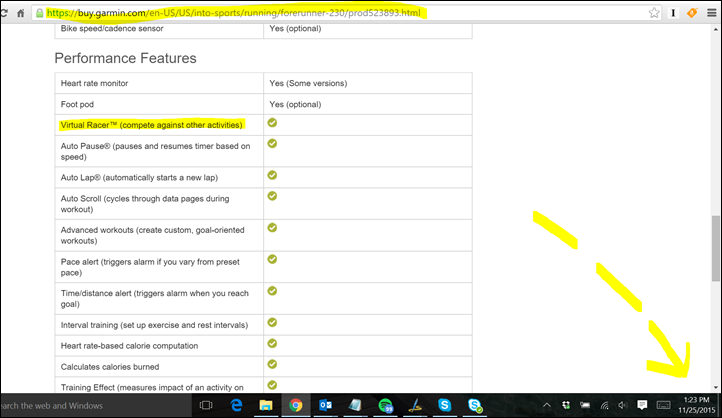Click the checkmark beside Auto Lap

click(x=272, y=175)
